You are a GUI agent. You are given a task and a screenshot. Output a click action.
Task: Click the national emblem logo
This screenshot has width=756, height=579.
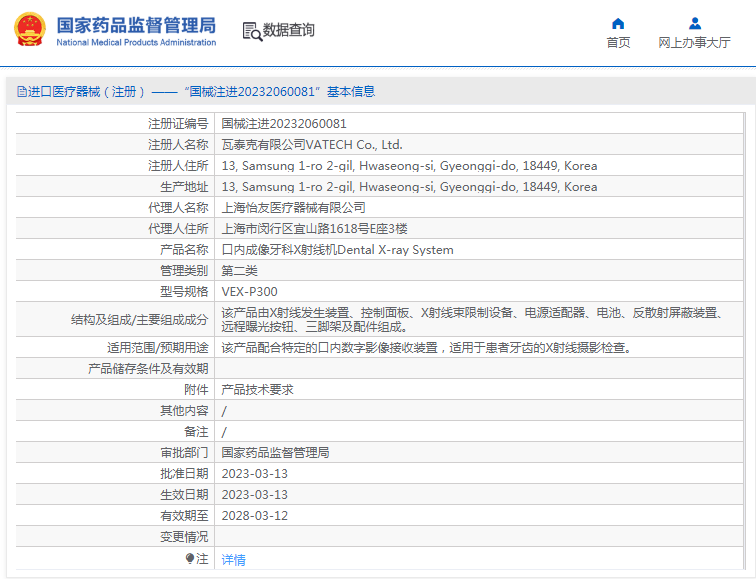tap(29, 30)
